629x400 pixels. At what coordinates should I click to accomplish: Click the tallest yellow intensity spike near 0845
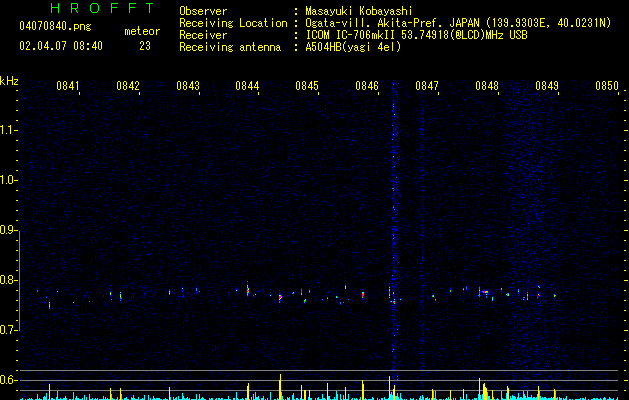[280, 387]
